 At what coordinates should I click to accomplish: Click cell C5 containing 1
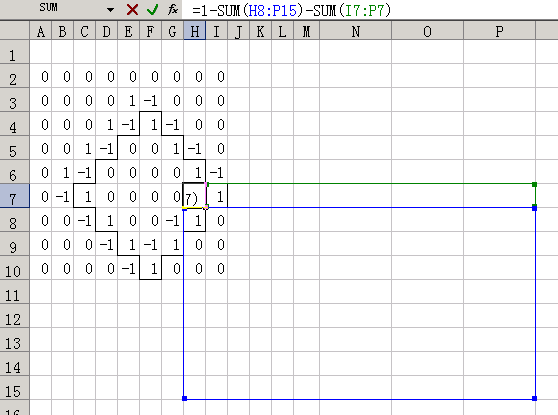[85, 148]
